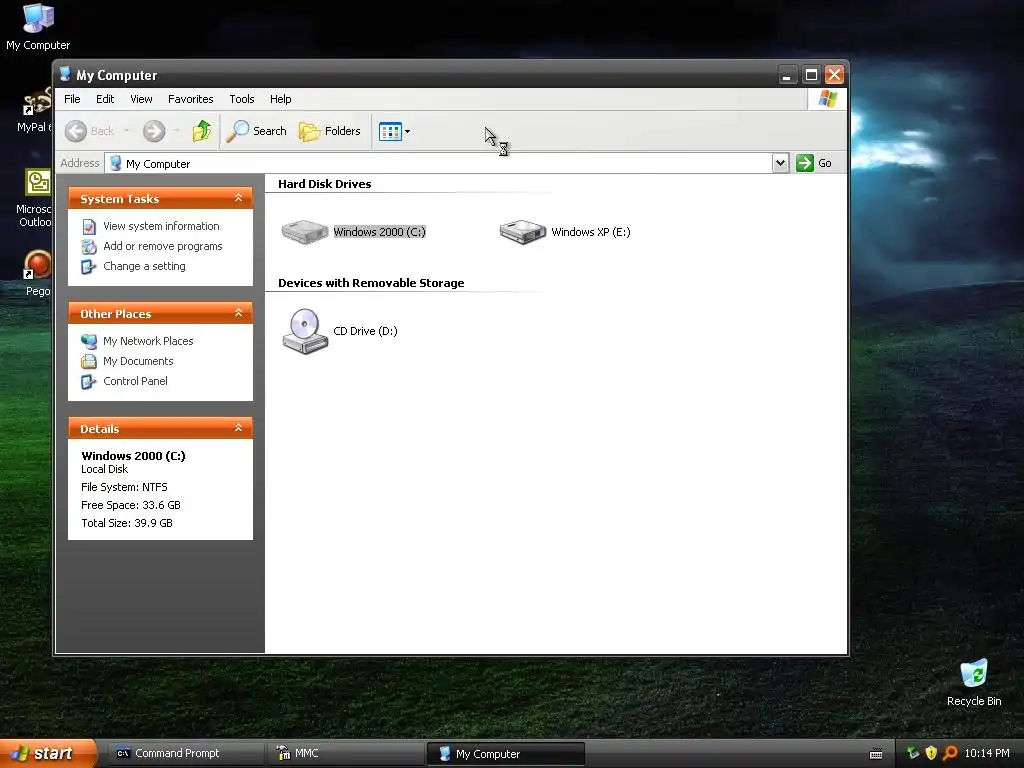Open the Edit menu

point(105,99)
